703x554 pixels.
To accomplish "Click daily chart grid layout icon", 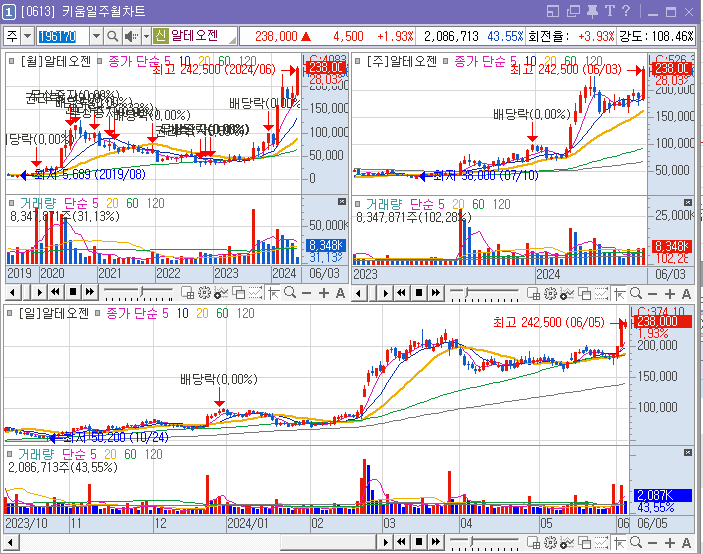I will (534, 543).
